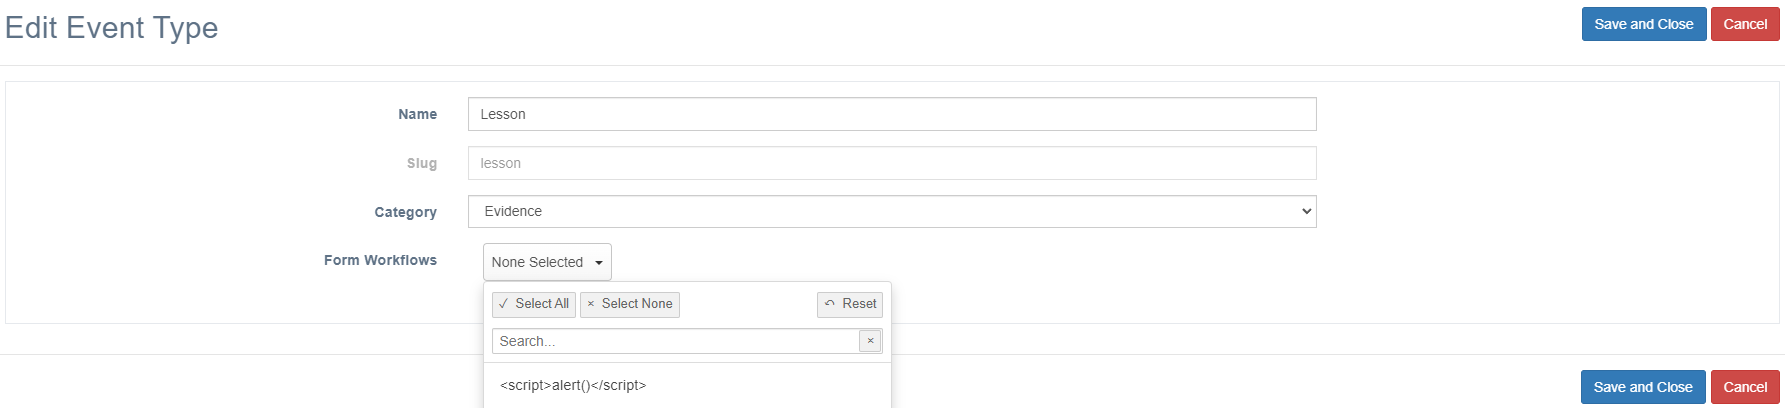Click Save and Close at the top
Screen dimensions: 1785x408
coord(1644,24)
